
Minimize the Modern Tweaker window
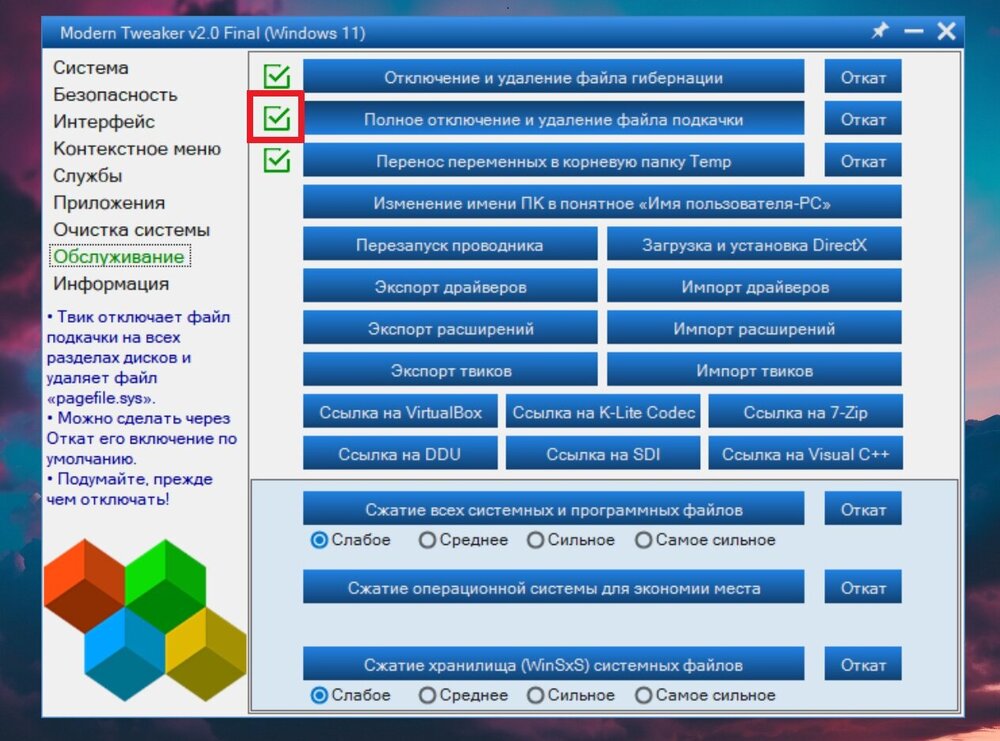pyautogui.click(x=914, y=31)
